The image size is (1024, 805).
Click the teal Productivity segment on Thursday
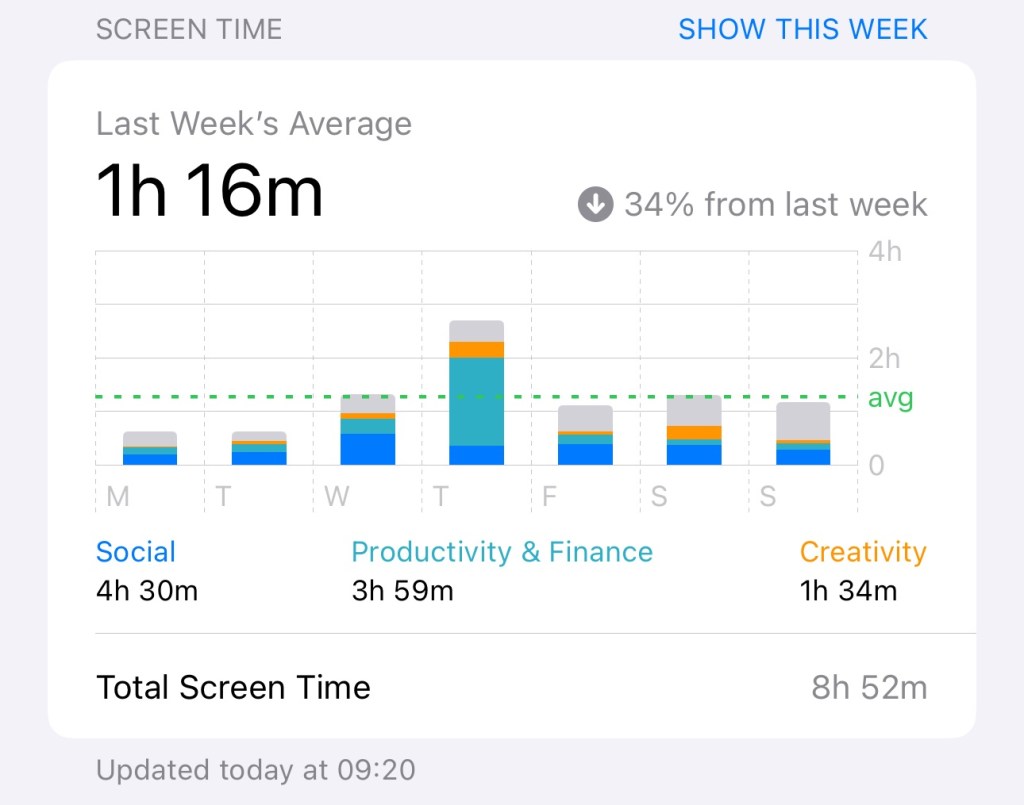[x=476, y=401]
